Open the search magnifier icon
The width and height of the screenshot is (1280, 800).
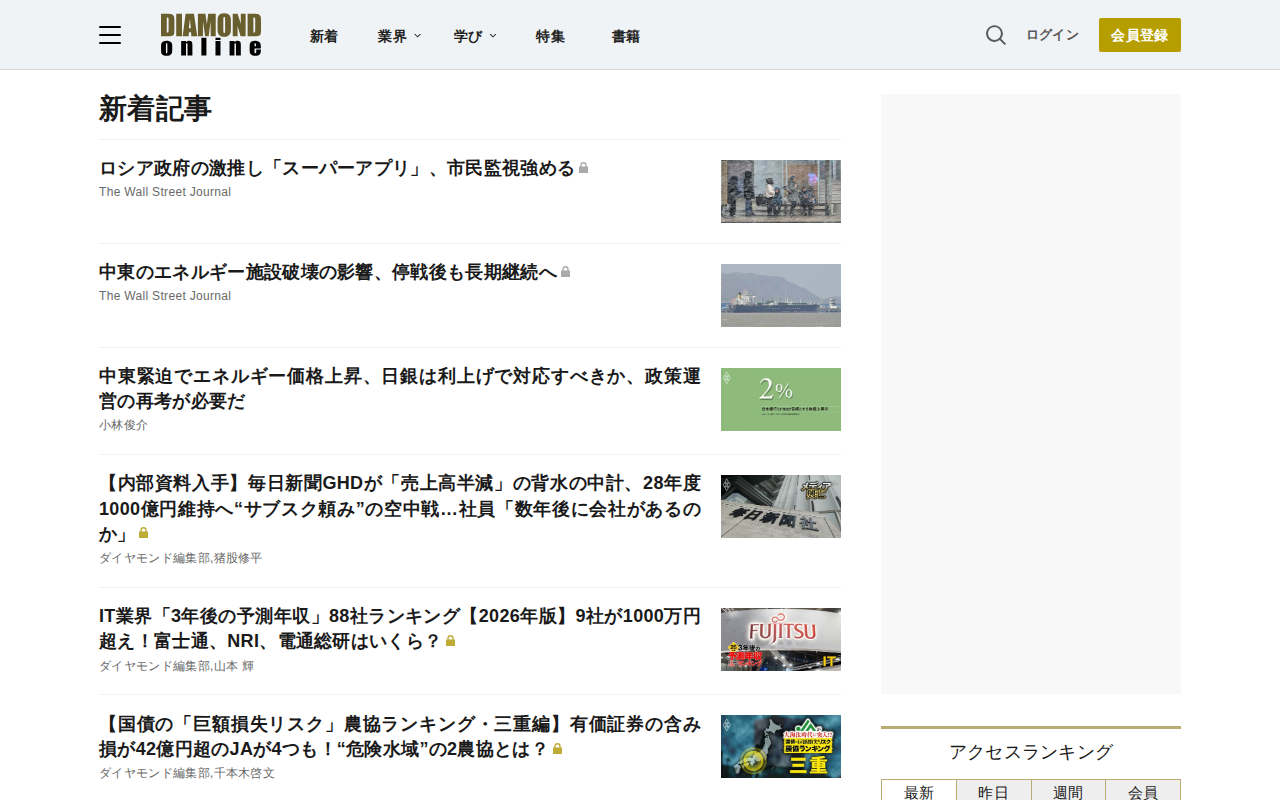(x=996, y=35)
